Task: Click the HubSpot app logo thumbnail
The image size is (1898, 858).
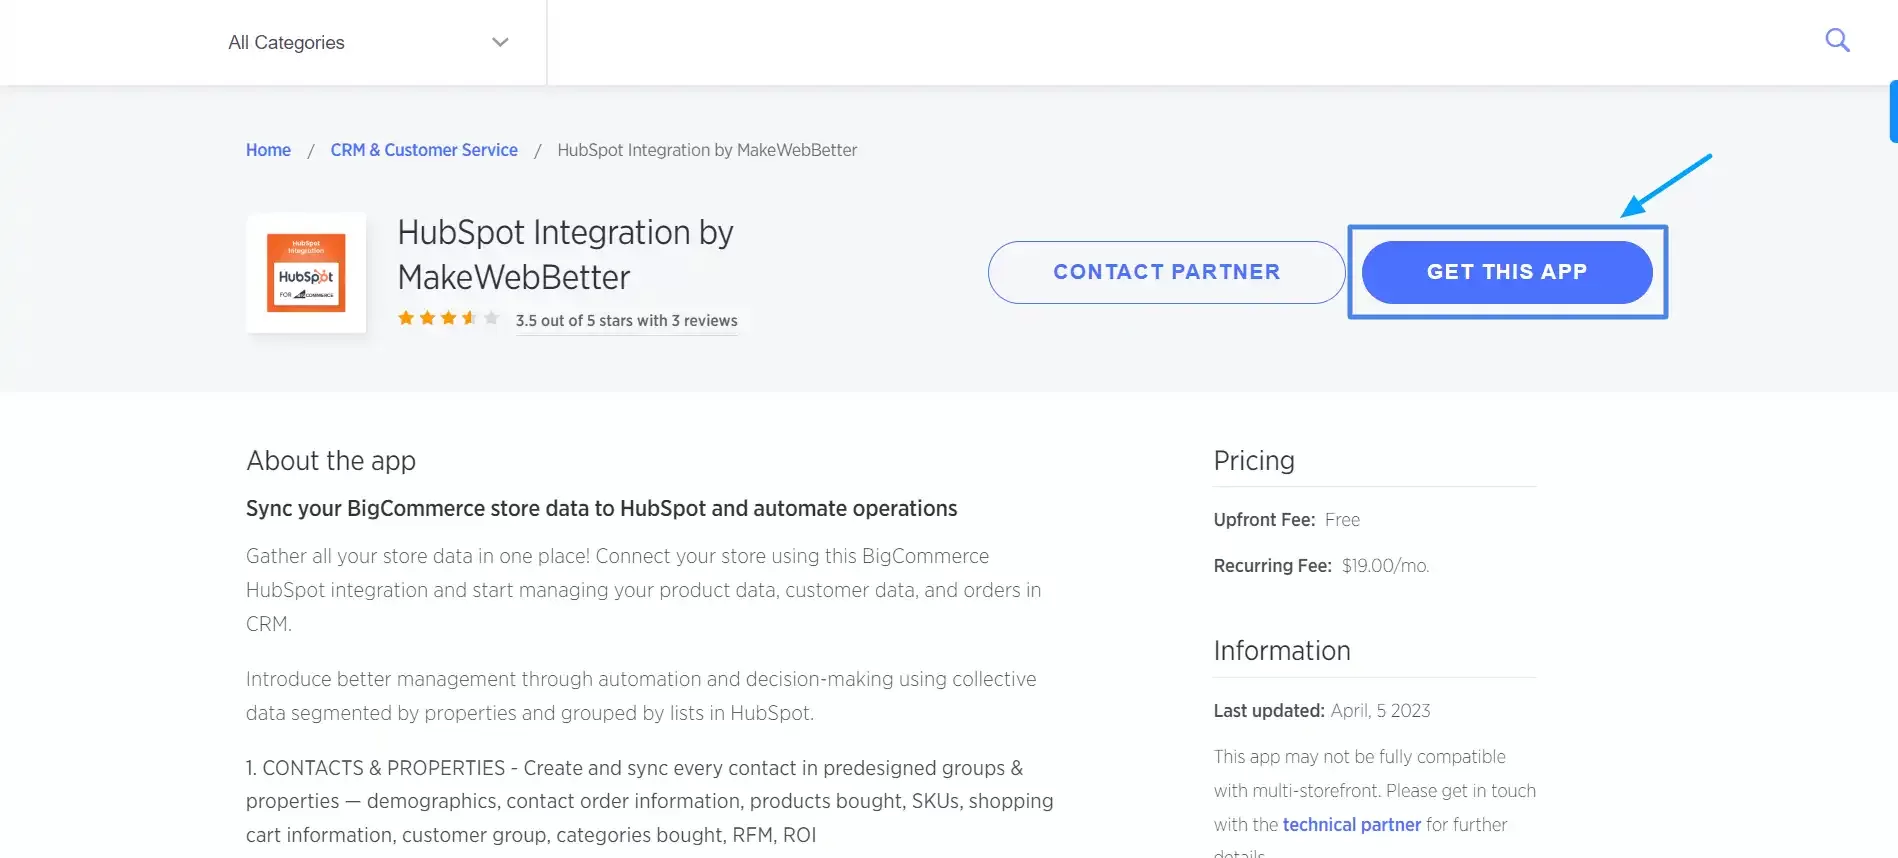Action: click(306, 272)
